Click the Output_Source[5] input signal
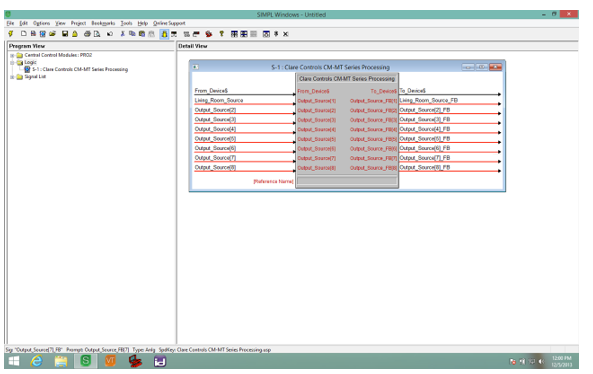This screenshot has height=374, width=593. pos(215,139)
